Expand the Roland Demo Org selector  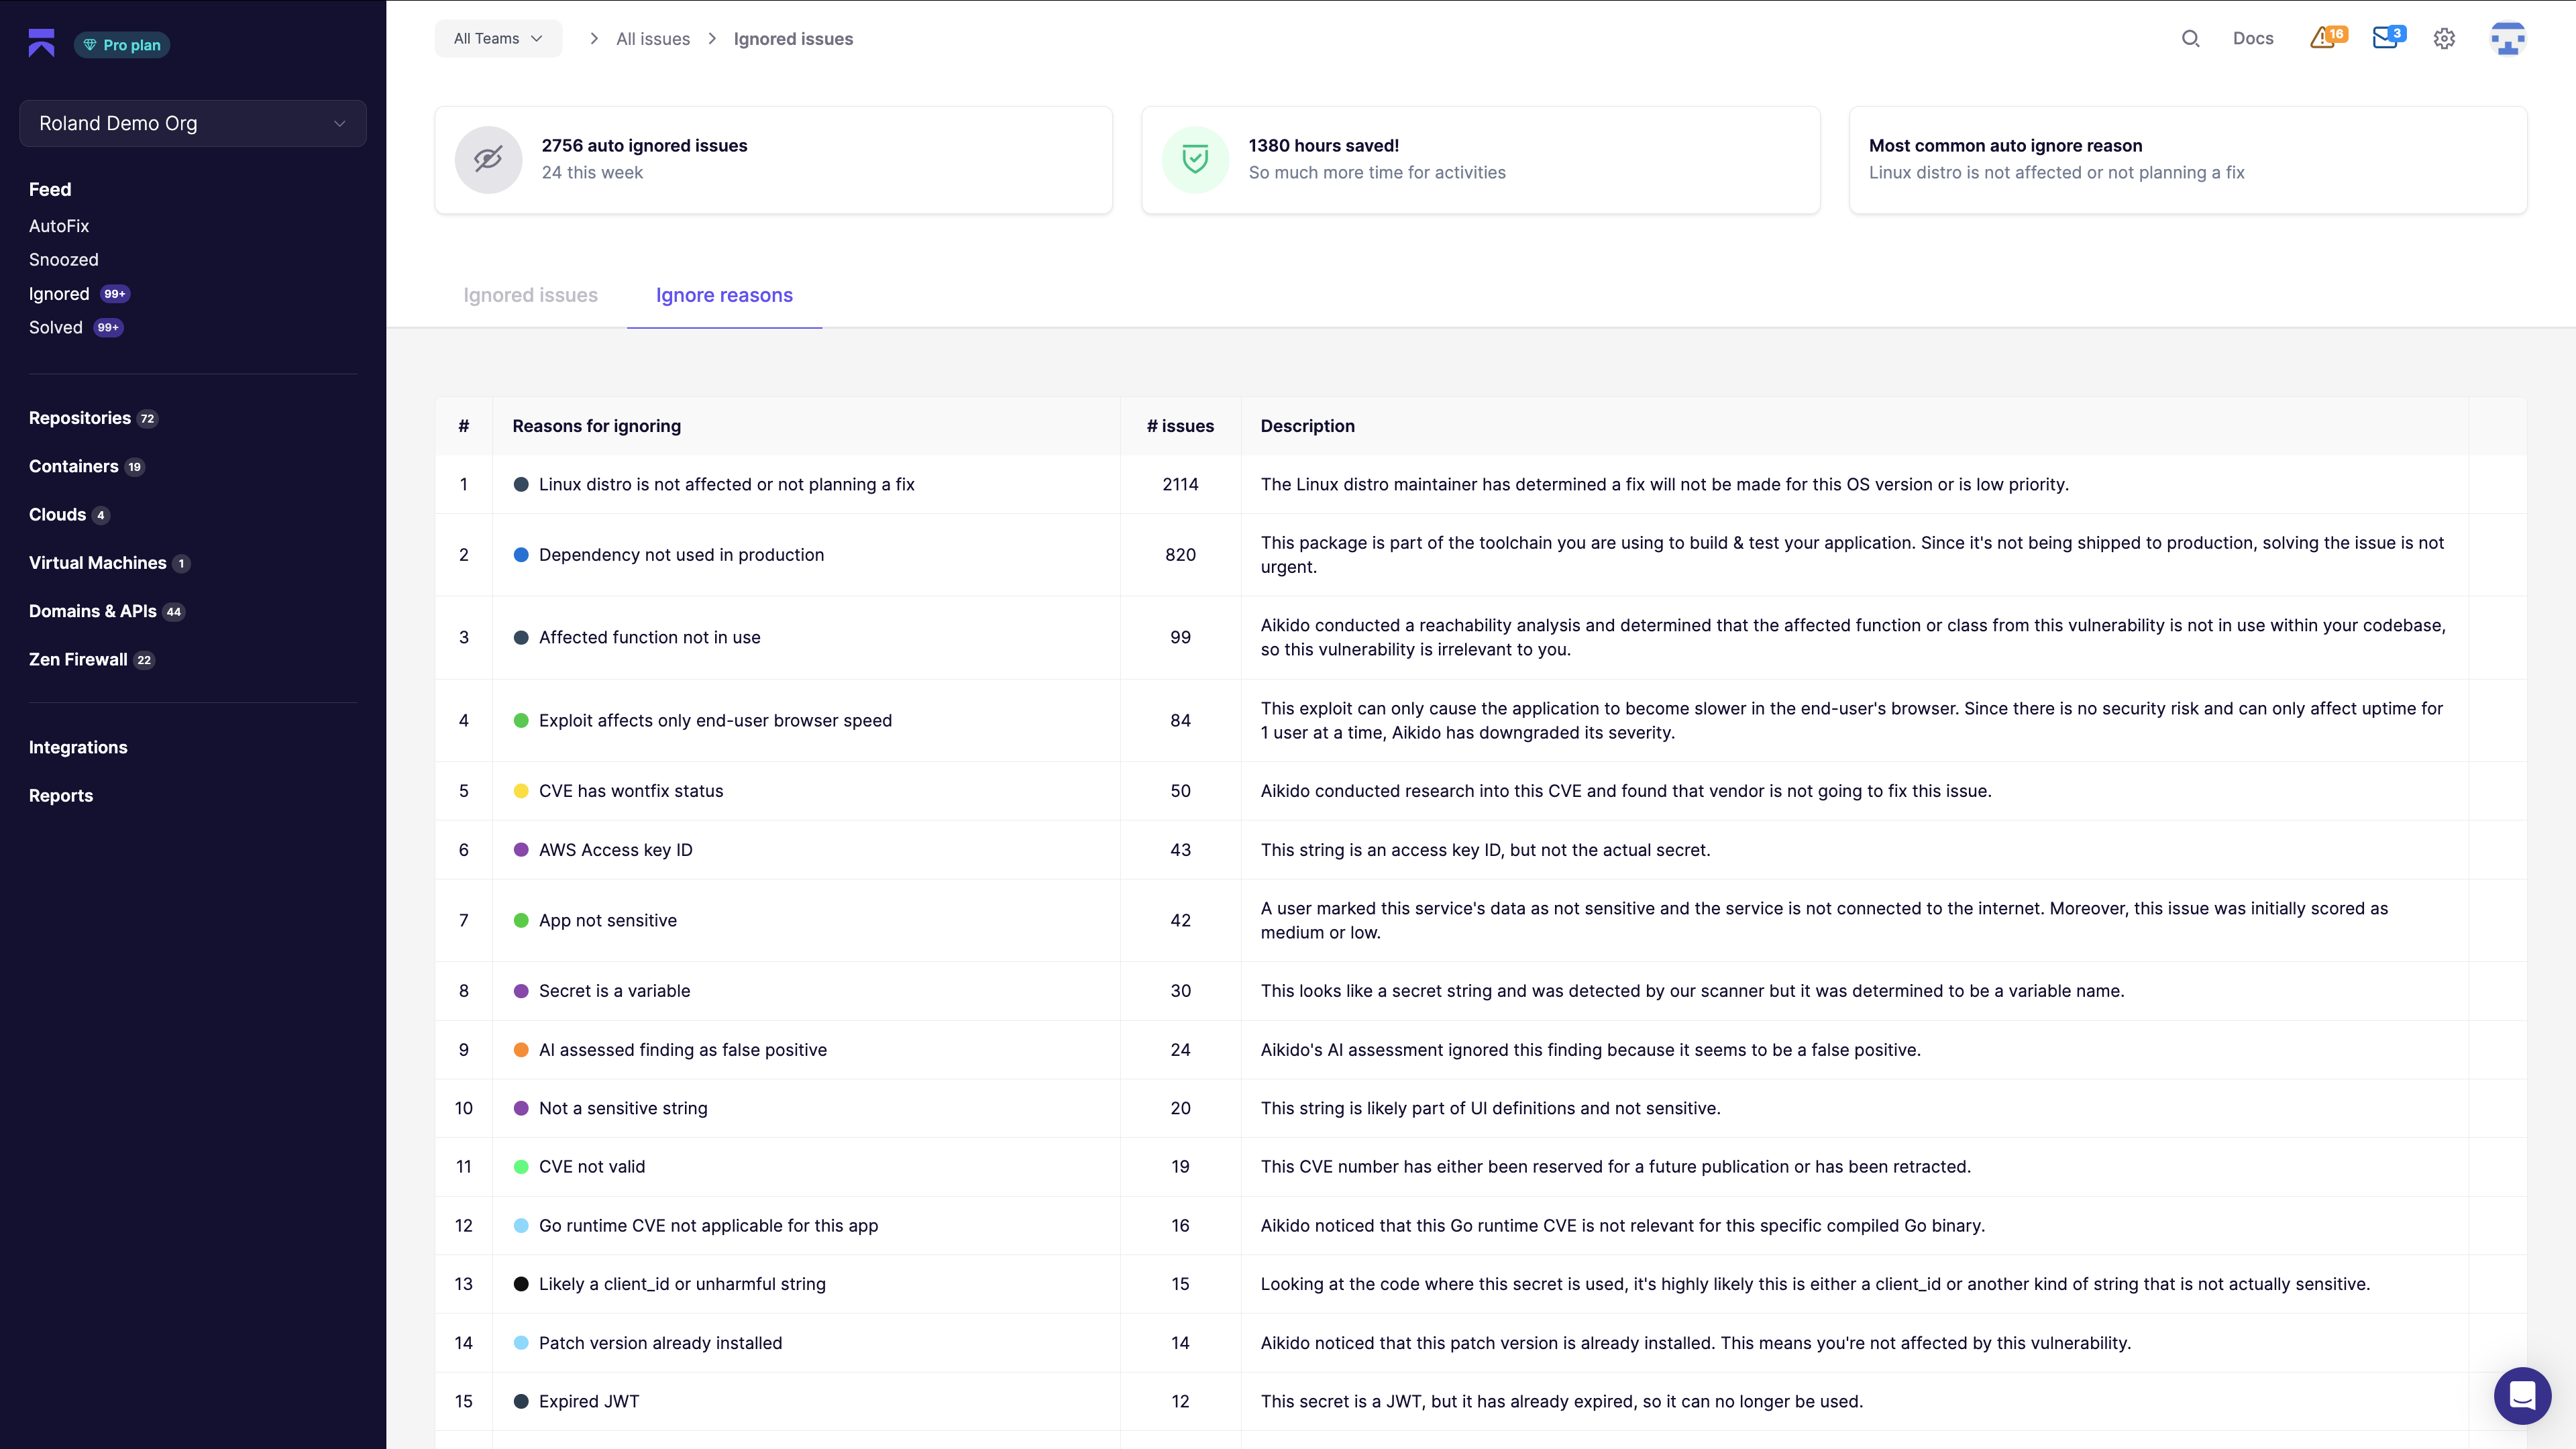coord(193,123)
